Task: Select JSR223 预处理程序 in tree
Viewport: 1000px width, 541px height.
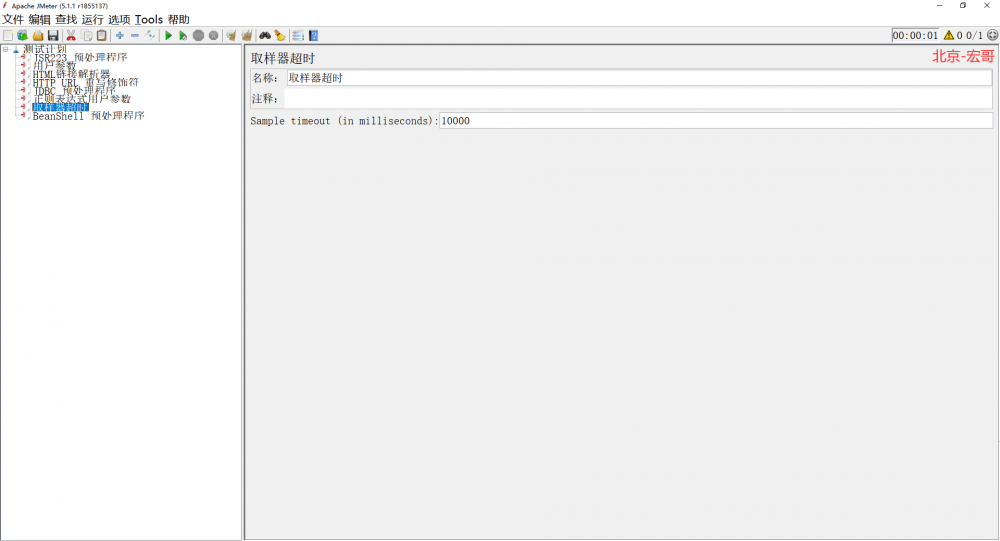Action: pyautogui.click(x=80, y=57)
